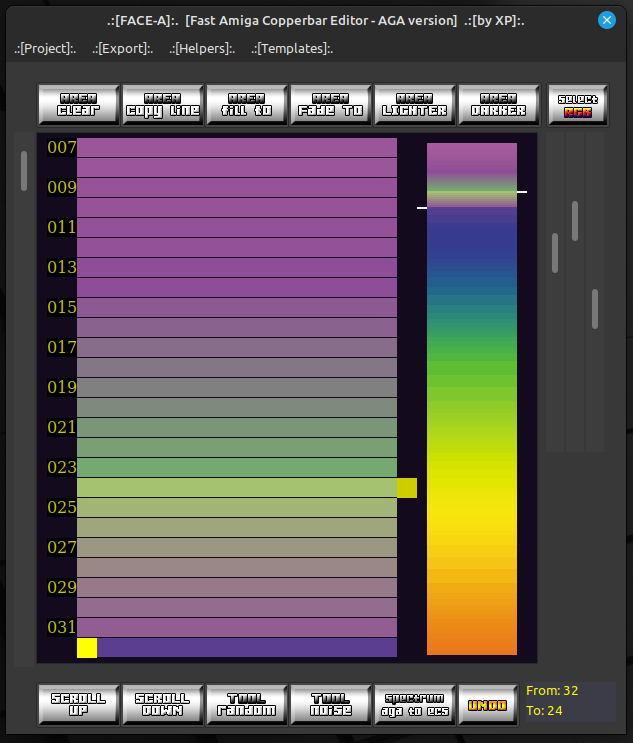Click the left vertical scrollbar handle
Screen dimensions: 633x743
click(x=24, y=171)
